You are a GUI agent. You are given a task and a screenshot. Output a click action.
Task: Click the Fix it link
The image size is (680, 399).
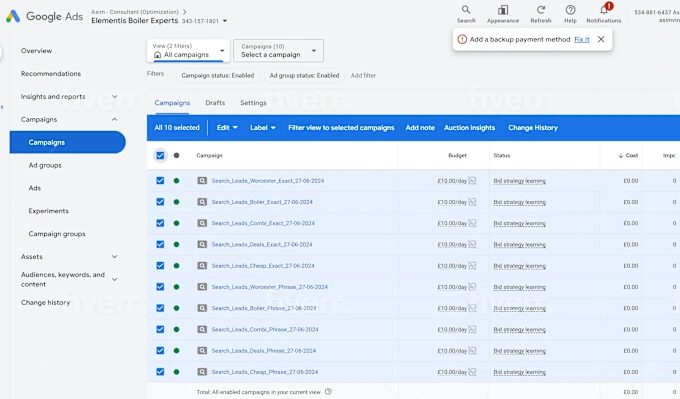pos(582,39)
